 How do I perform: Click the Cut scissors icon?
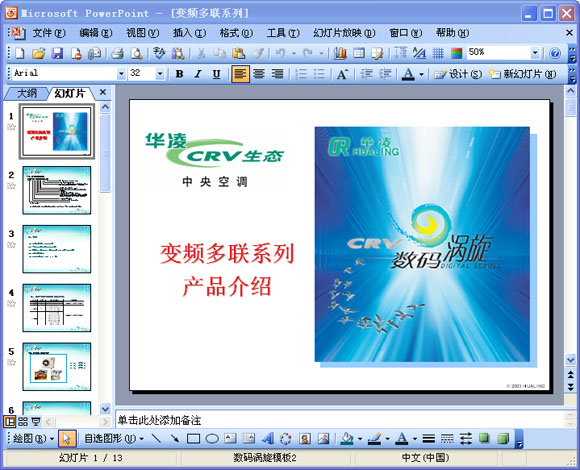point(201,53)
